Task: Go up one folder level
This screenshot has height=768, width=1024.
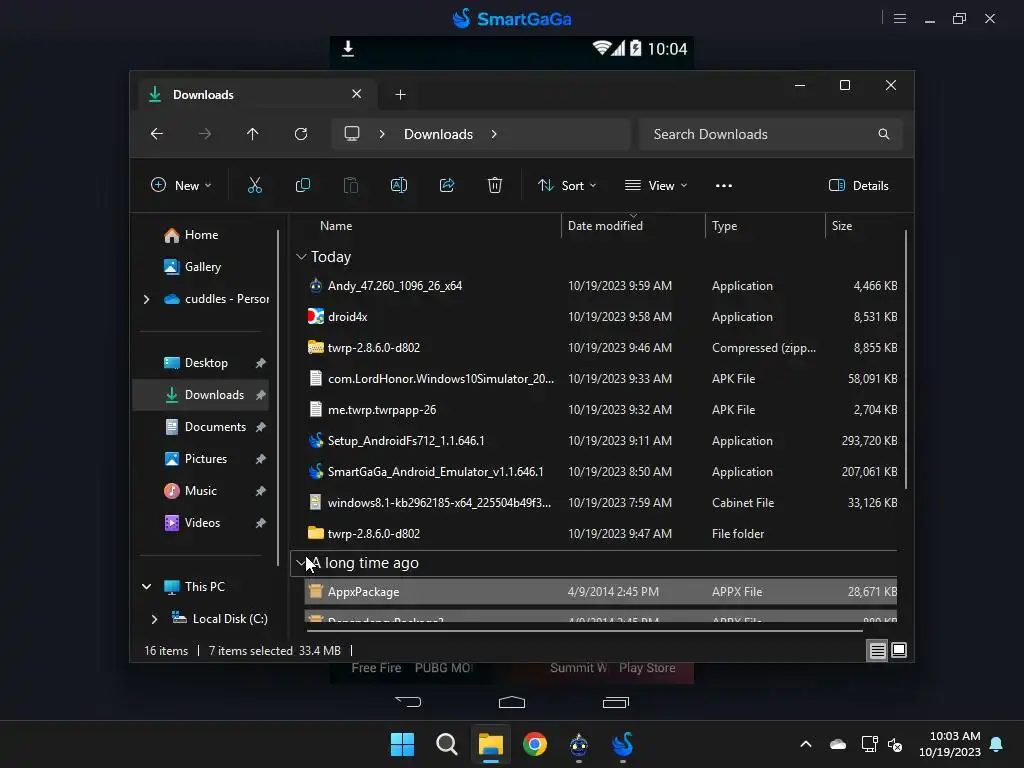Action: tap(253, 134)
